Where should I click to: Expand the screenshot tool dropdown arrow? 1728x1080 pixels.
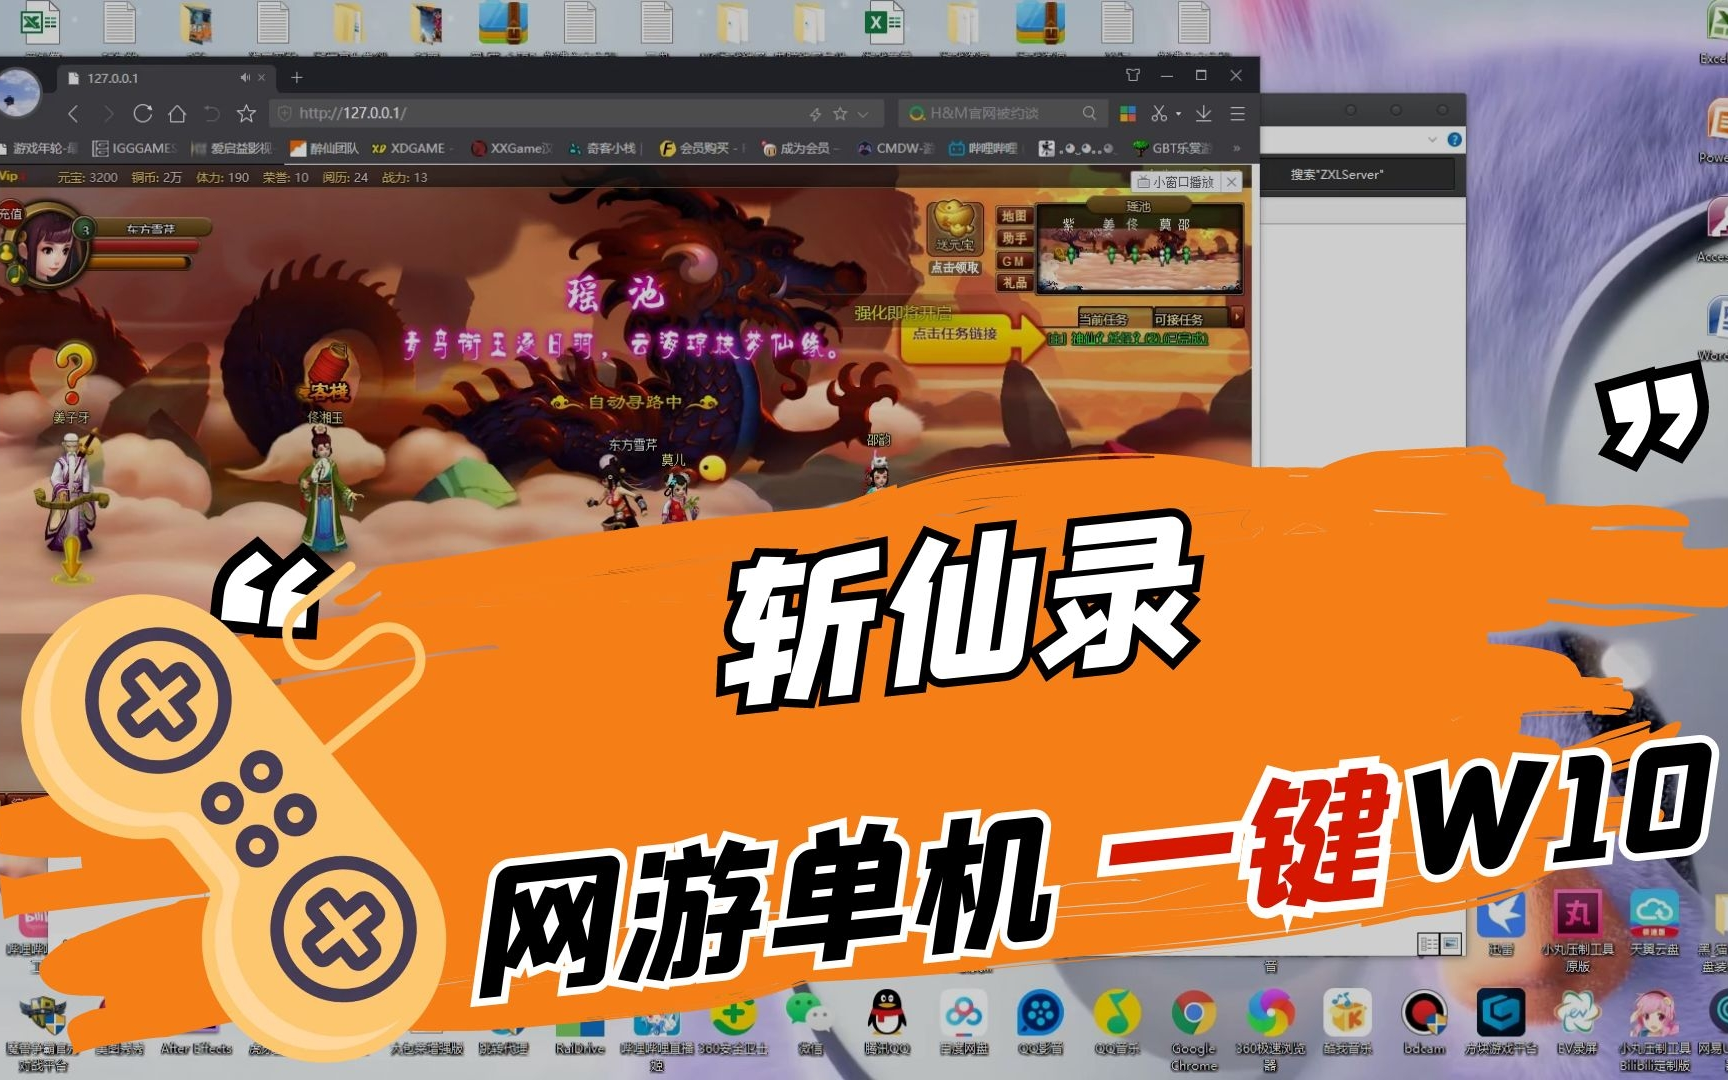[1178, 114]
